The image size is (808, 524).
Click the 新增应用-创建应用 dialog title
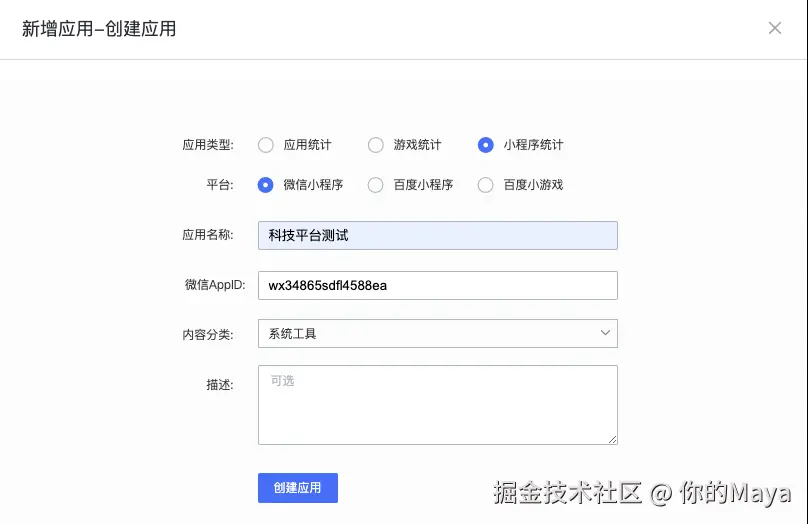tap(99, 29)
